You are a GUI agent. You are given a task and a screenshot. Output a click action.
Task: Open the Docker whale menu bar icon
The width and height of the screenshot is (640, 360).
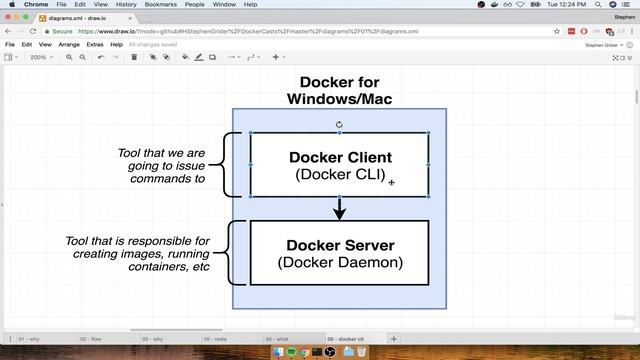(494, 4)
